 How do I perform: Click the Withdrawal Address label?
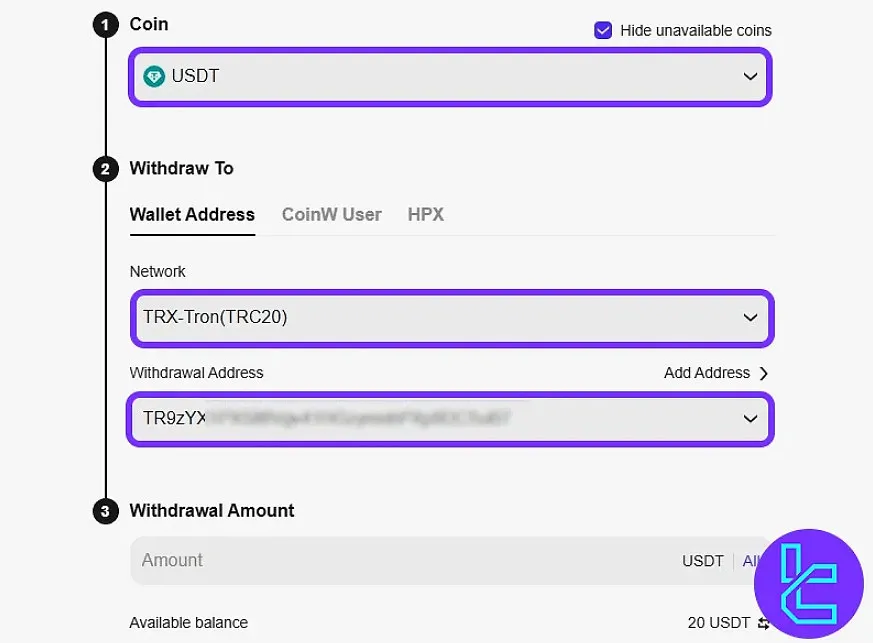[x=197, y=372]
